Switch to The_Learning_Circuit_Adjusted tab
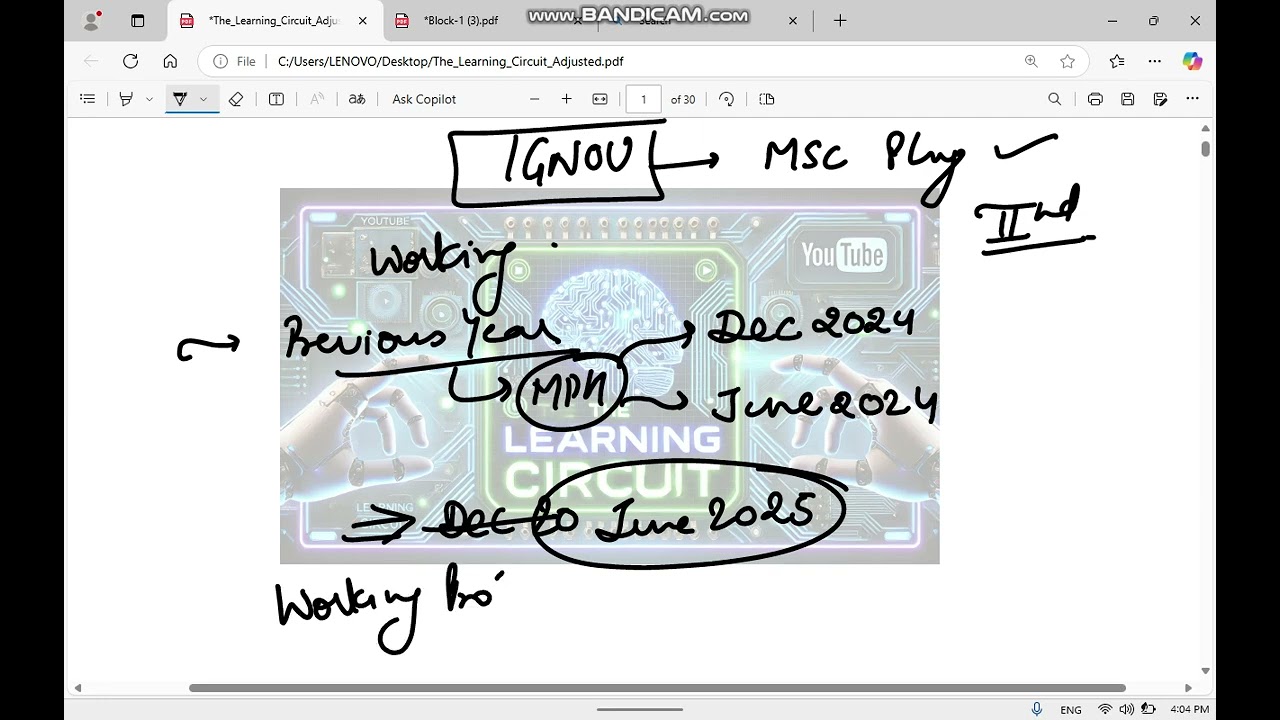The height and width of the screenshot is (720, 1280). point(273,20)
